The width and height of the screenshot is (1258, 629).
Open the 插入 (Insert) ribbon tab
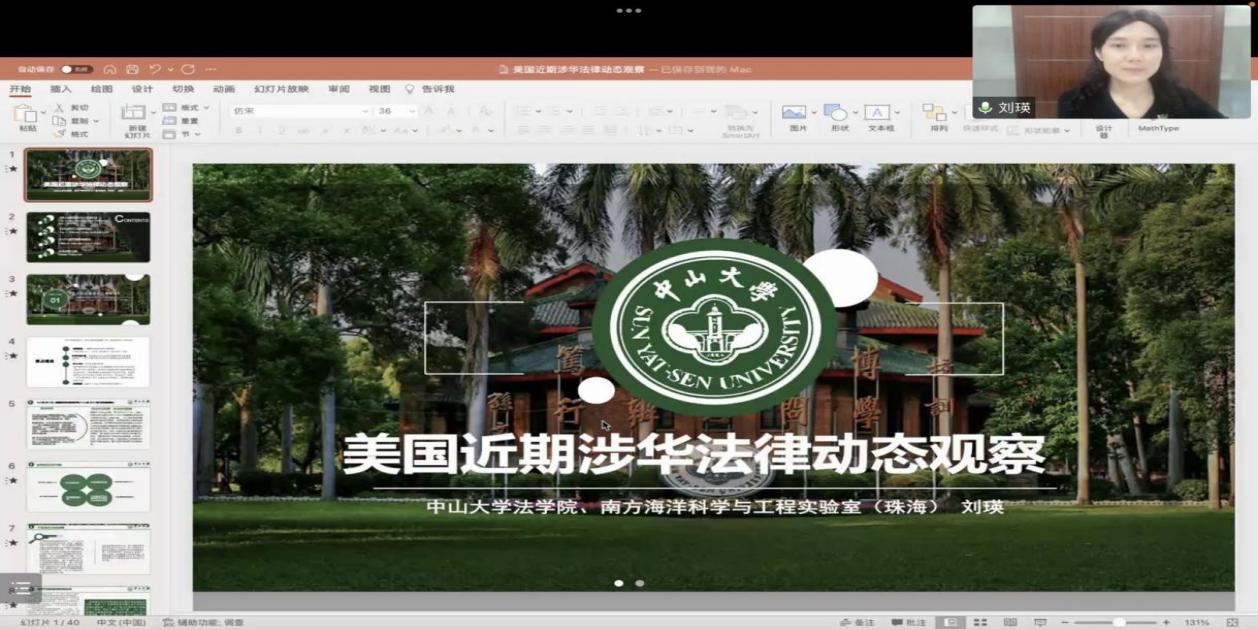(x=61, y=89)
